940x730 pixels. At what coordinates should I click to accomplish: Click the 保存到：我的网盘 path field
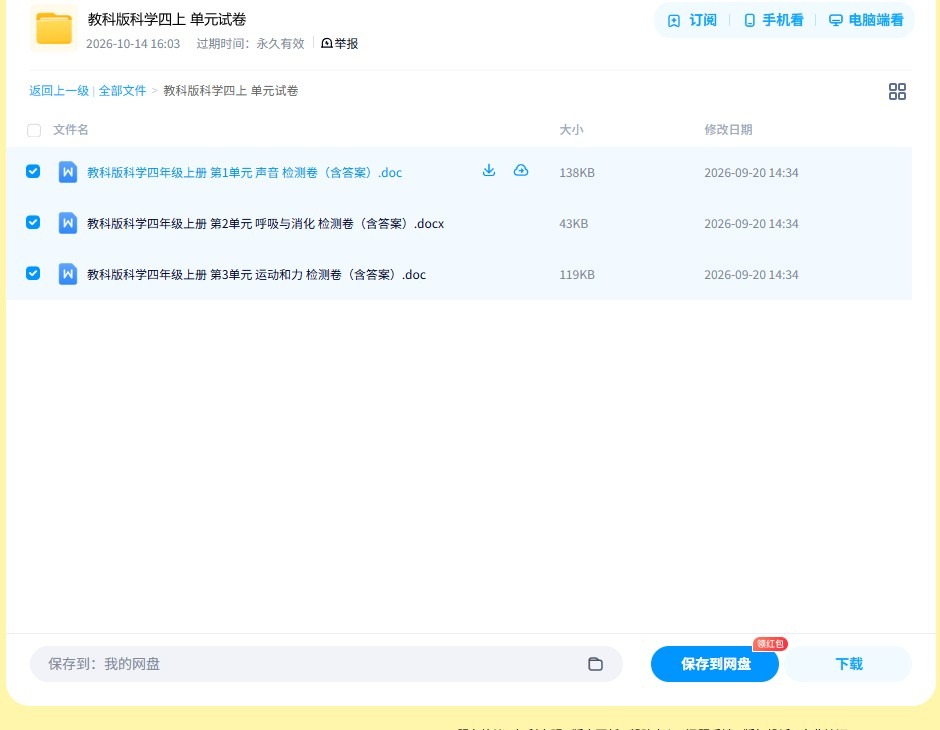[x=326, y=663]
